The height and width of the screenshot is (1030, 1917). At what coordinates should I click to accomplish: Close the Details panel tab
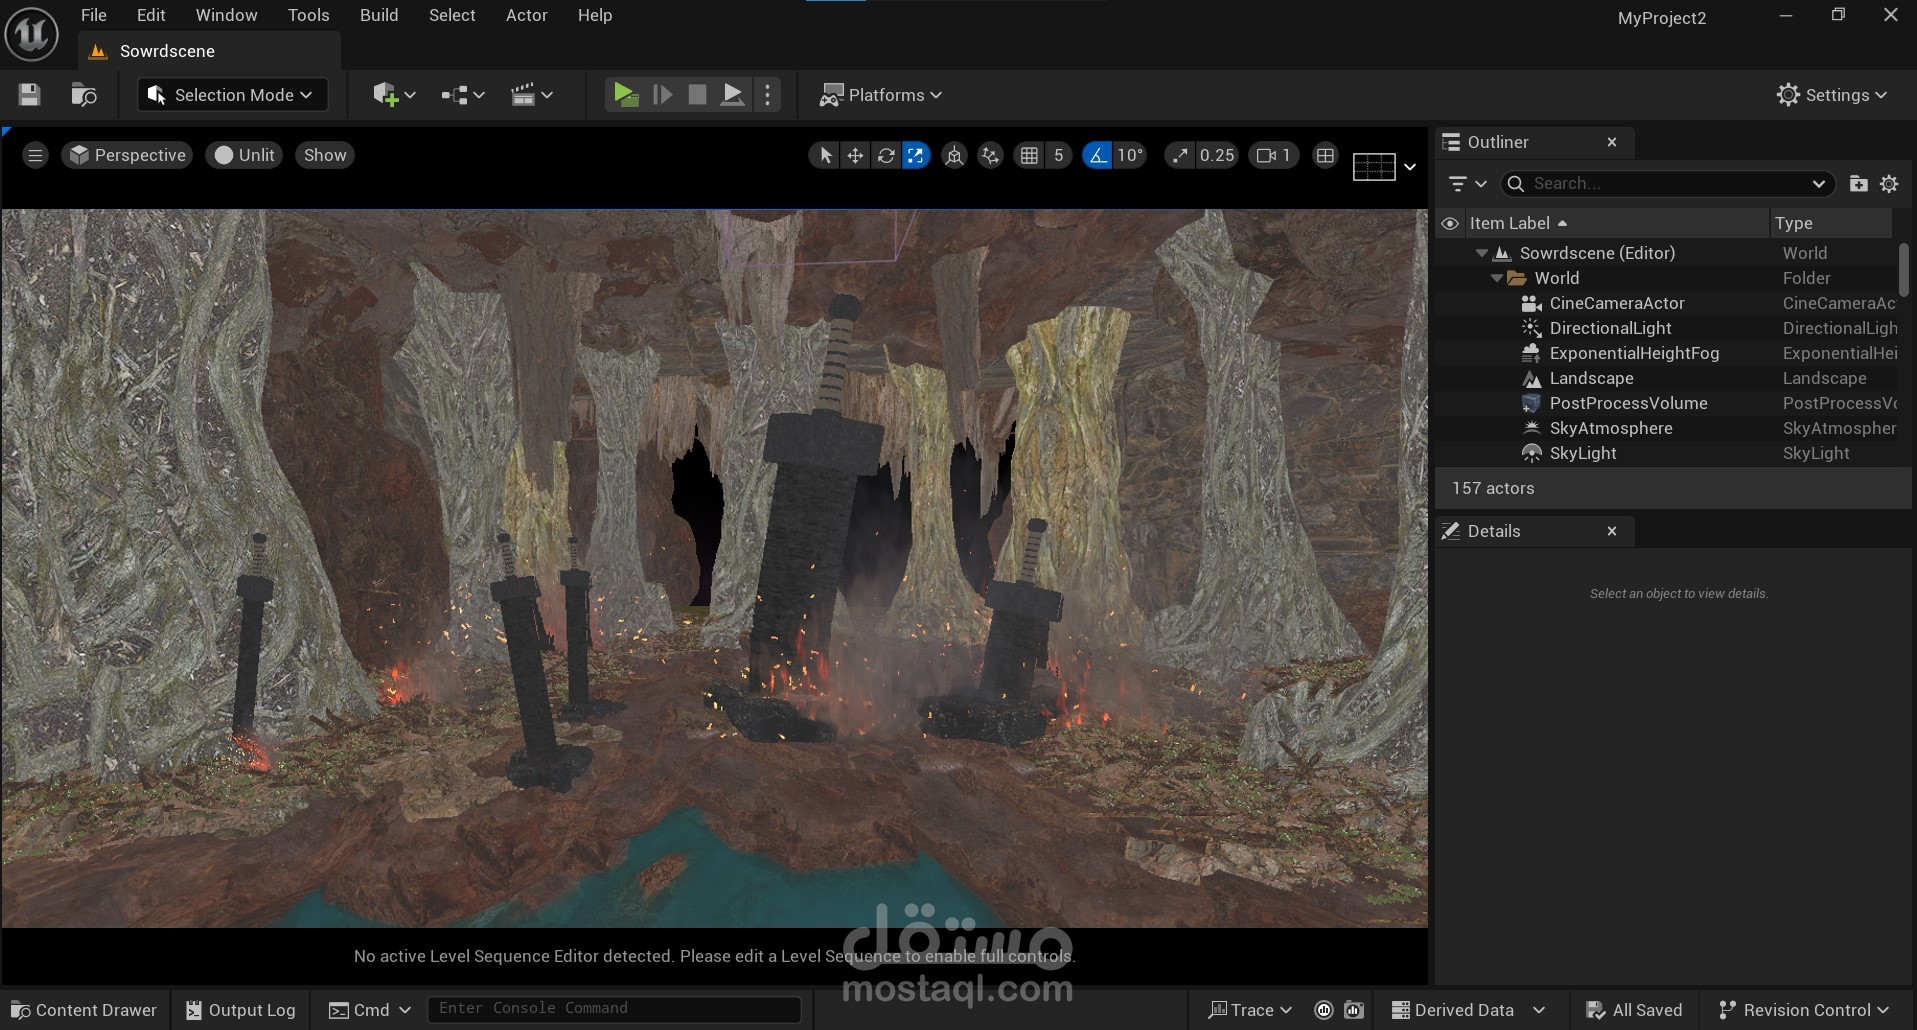[1612, 531]
